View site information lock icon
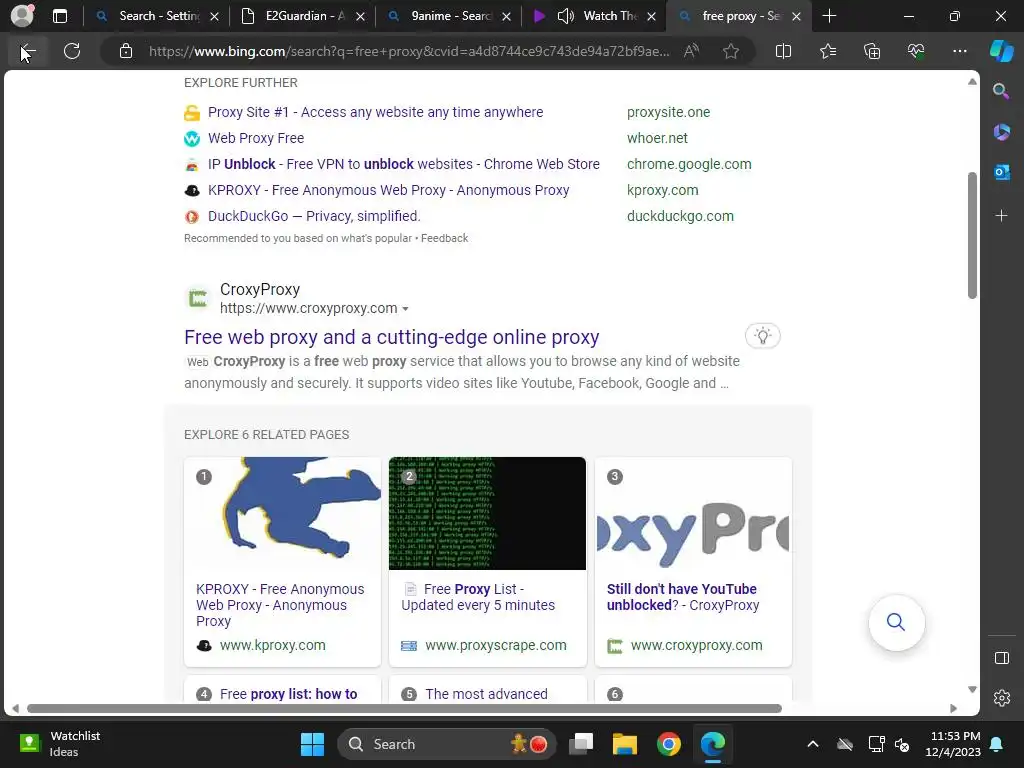This screenshot has width=1024, height=768. tap(126, 51)
